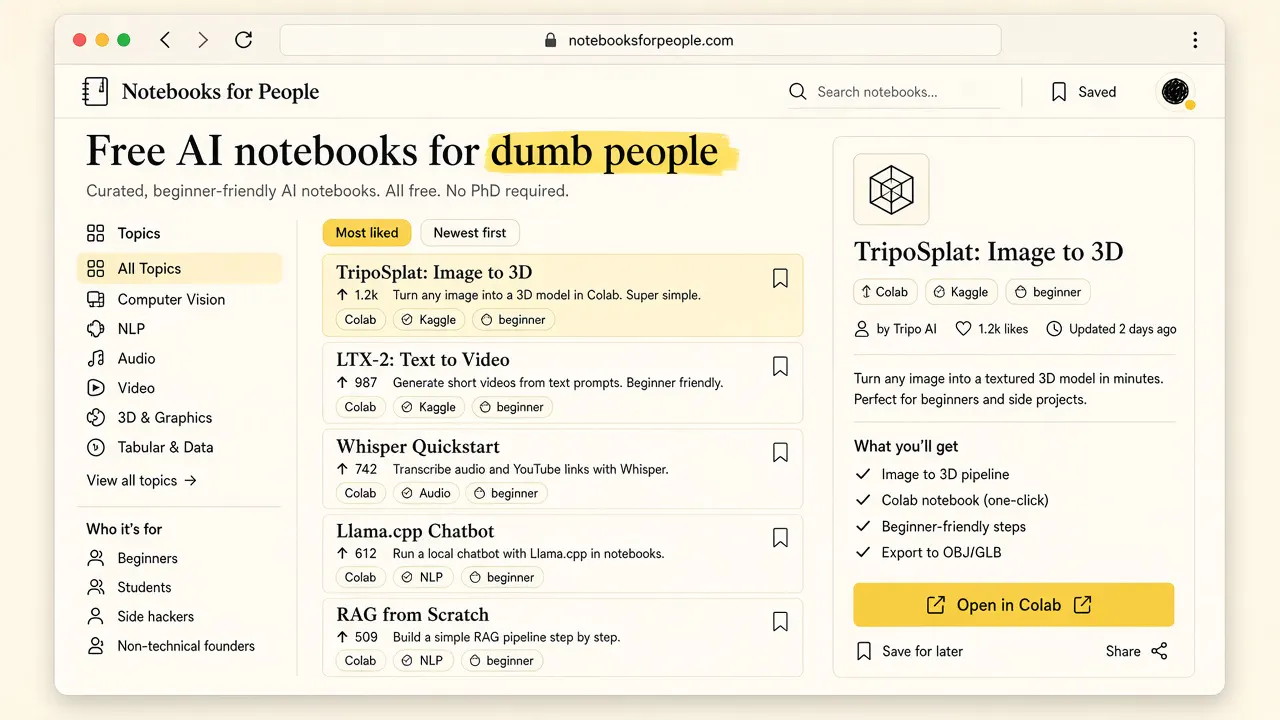Click the Notebooks for People logo icon
The height and width of the screenshot is (720, 1280).
(95, 92)
